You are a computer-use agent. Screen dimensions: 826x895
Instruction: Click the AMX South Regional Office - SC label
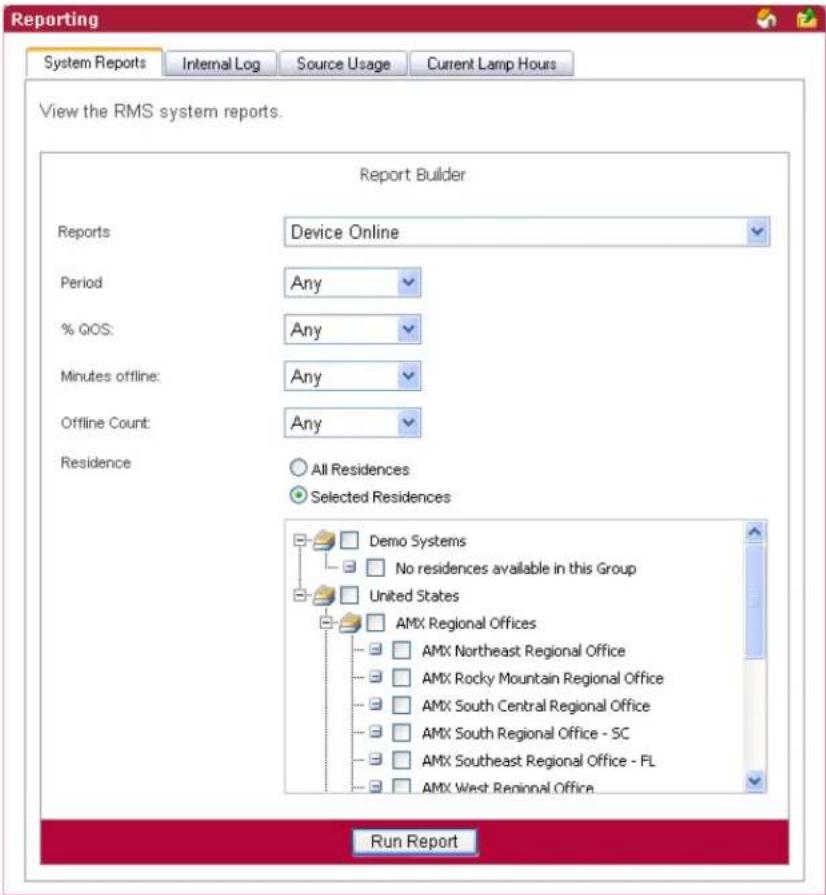526,733
